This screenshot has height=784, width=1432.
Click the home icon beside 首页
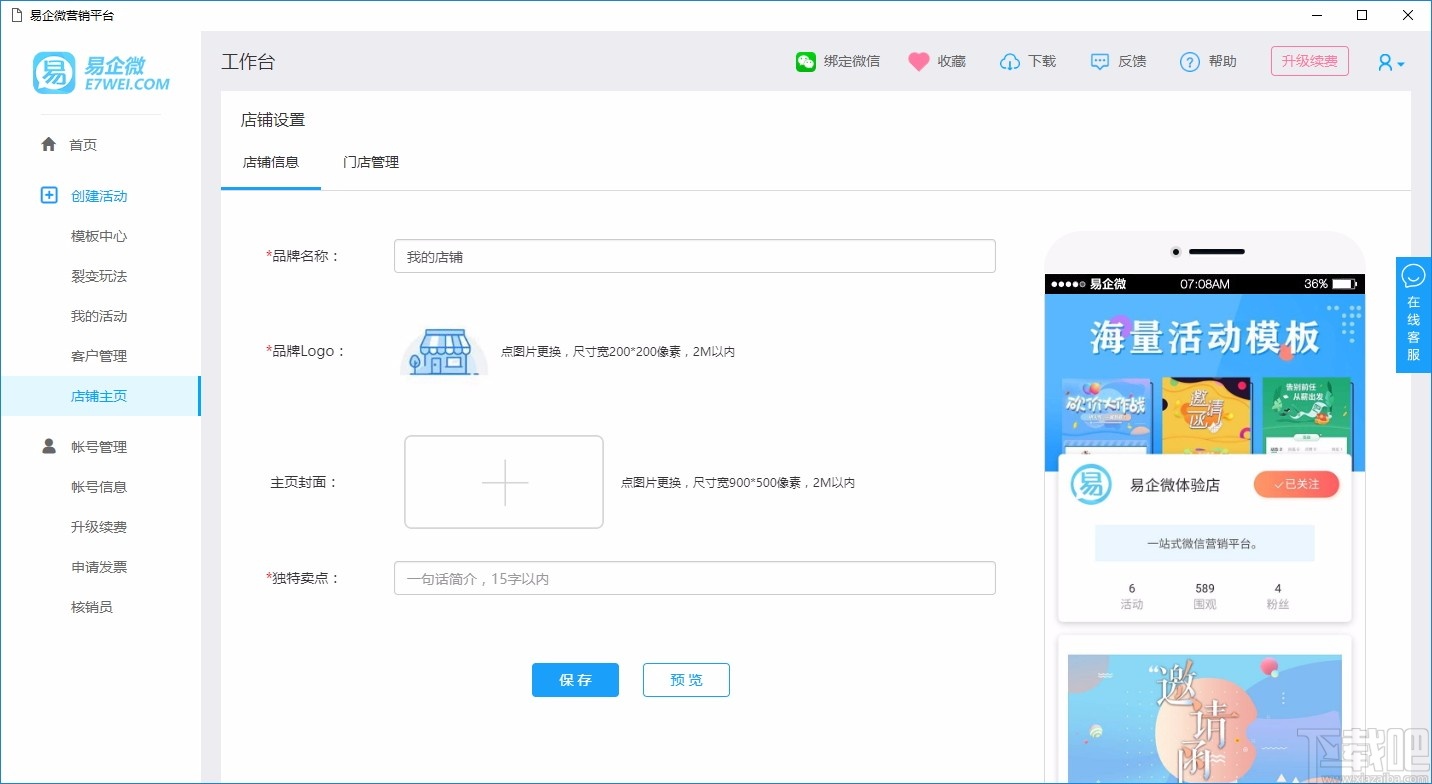[x=48, y=144]
